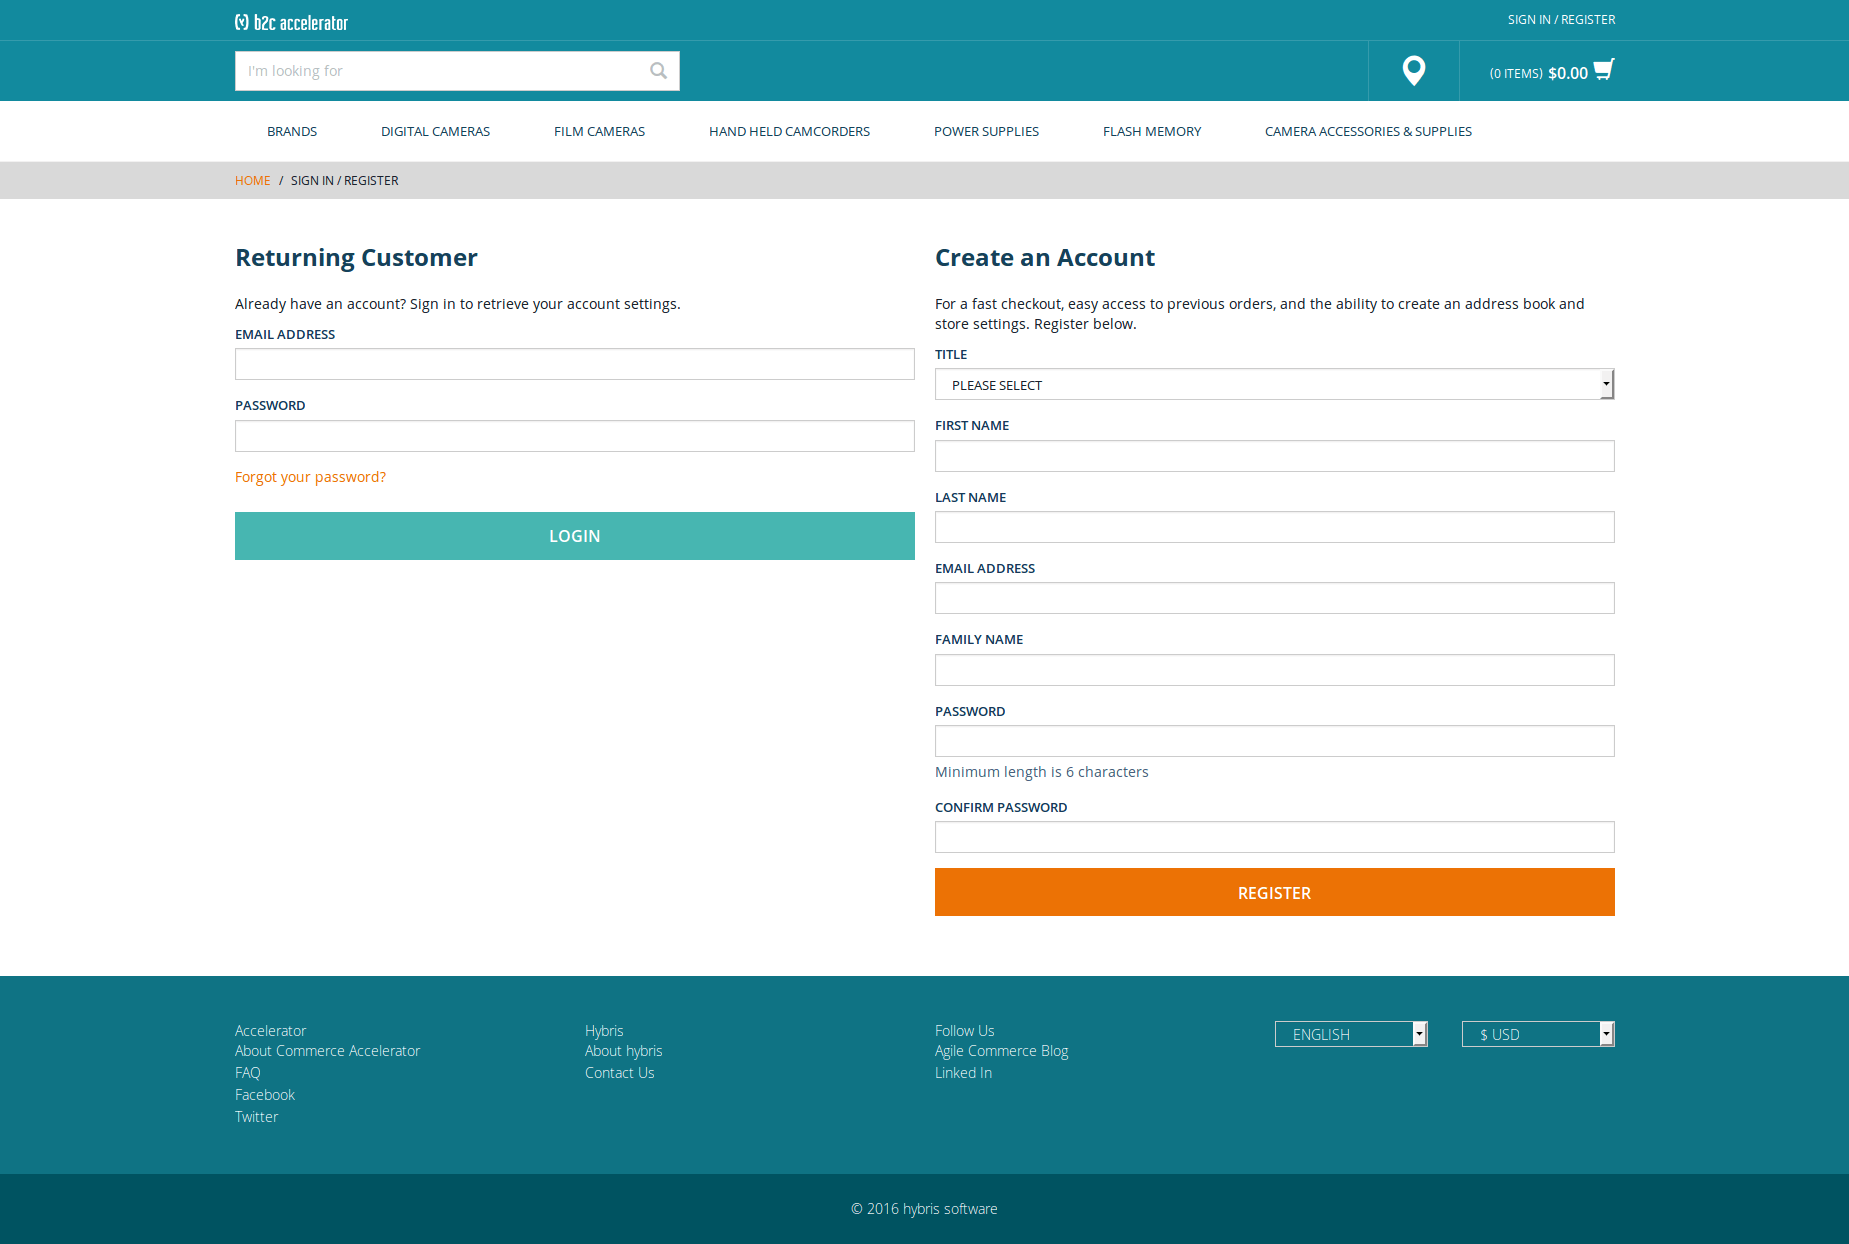
Task: Open the Linked In footer link
Action: (x=963, y=1073)
